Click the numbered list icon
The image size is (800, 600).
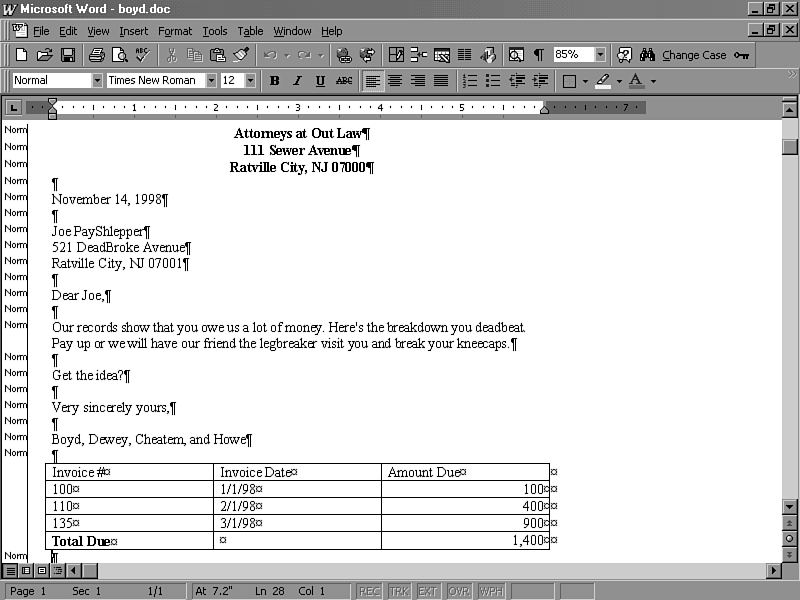click(470, 81)
